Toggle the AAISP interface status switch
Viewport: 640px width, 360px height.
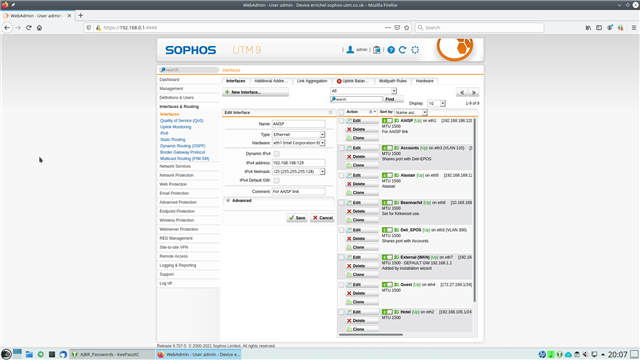coord(387,121)
